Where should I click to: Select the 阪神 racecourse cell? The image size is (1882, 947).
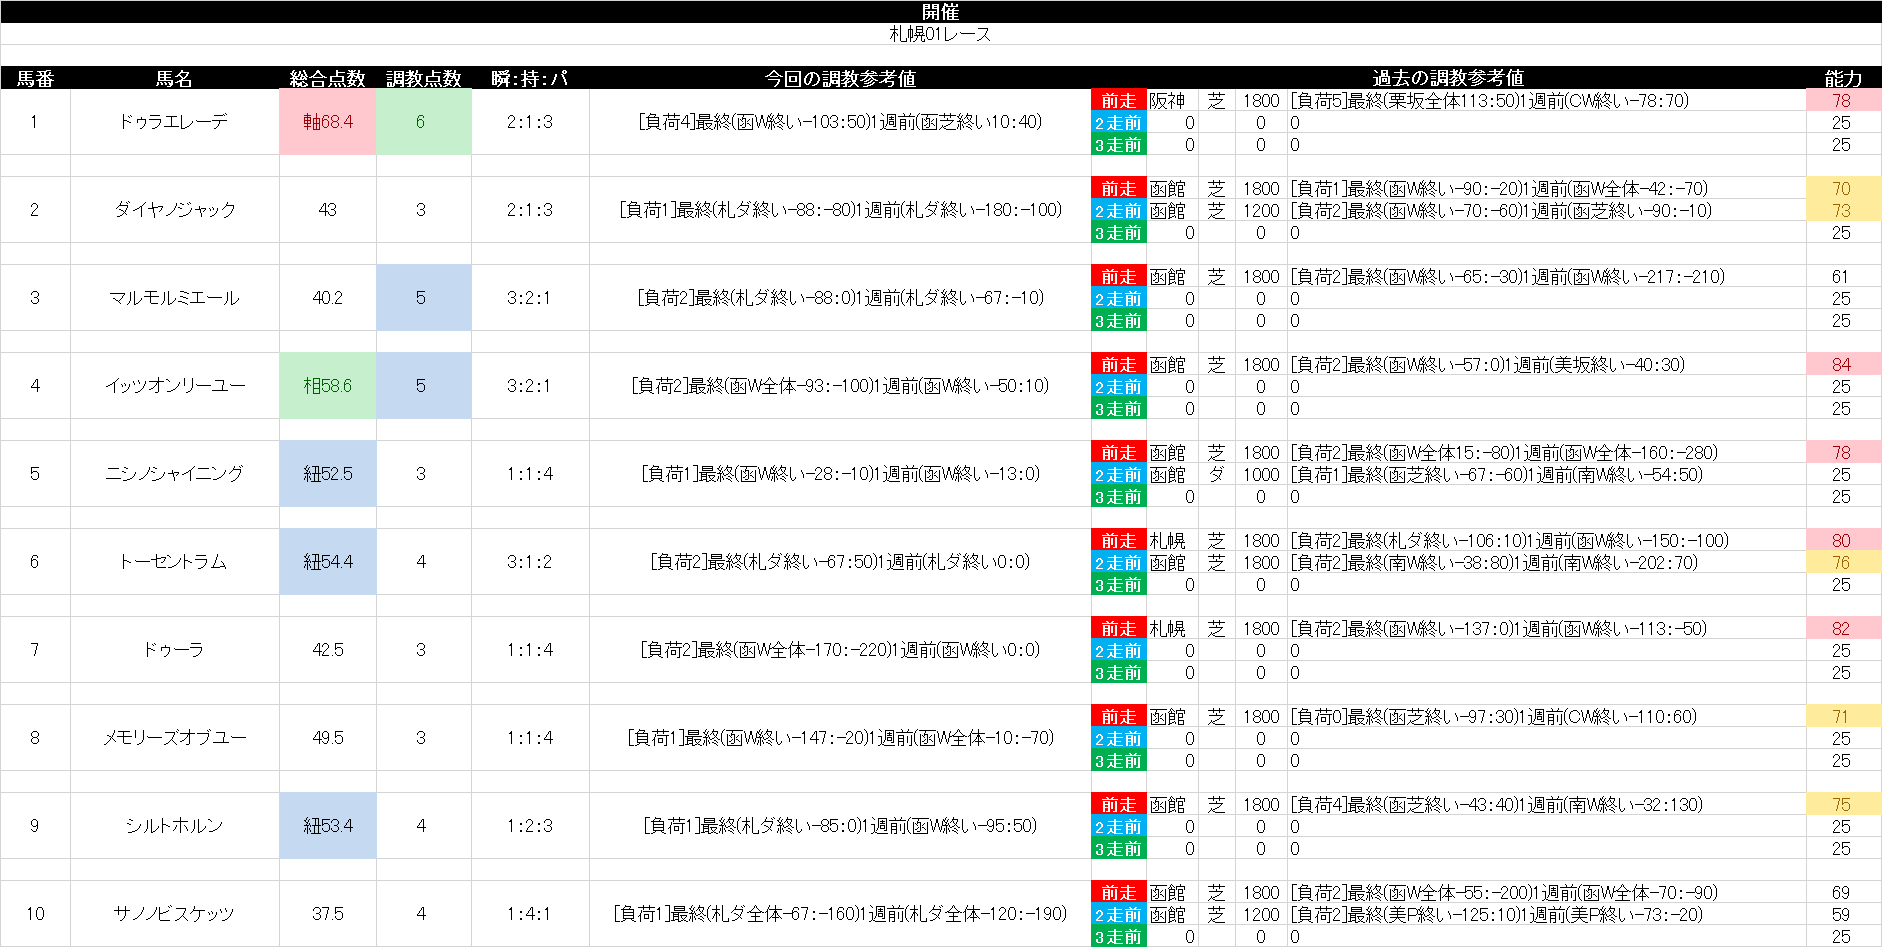pyautogui.click(x=1167, y=101)
